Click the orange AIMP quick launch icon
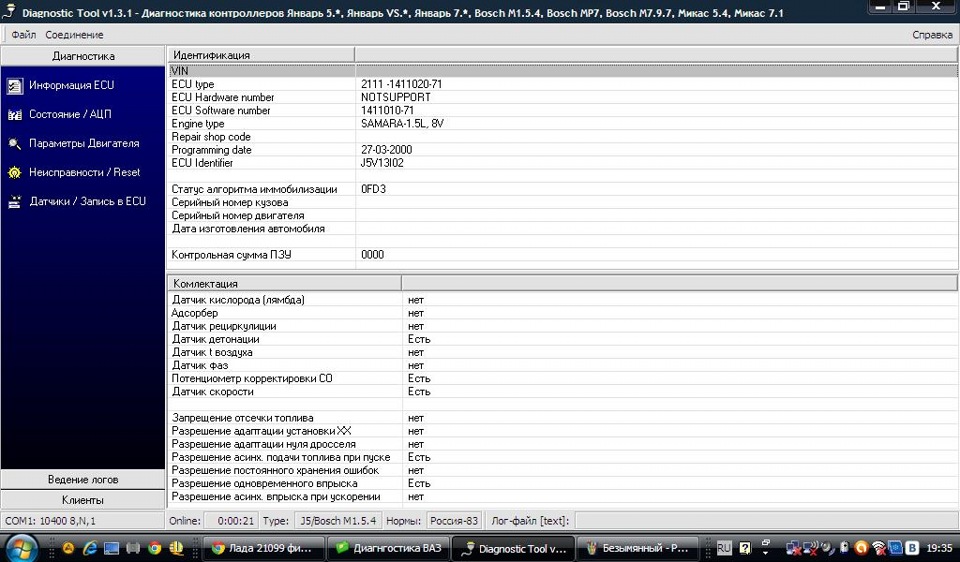 [x=68, y=548]
